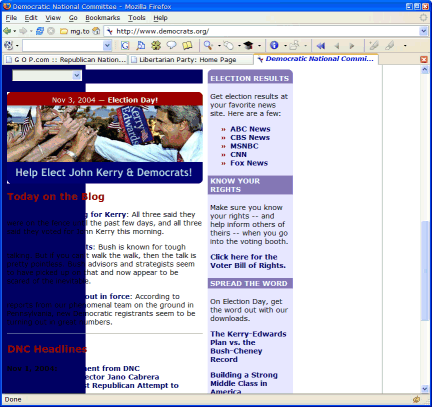Click the 'Done' status bar text
The image size is (432, 407).
tap(13, 399)
